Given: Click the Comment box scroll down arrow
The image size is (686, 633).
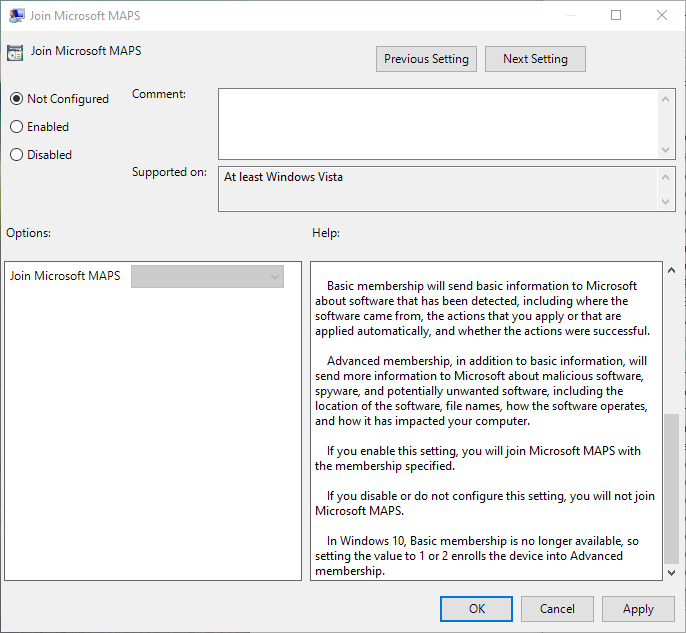Looking at the screenshot, I should 667,148.
